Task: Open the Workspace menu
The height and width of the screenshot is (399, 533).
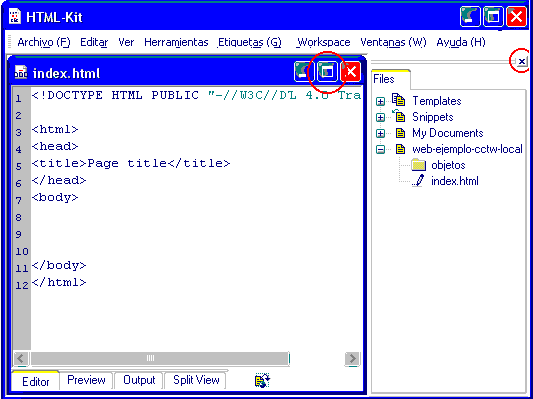Action: point(323,42)
